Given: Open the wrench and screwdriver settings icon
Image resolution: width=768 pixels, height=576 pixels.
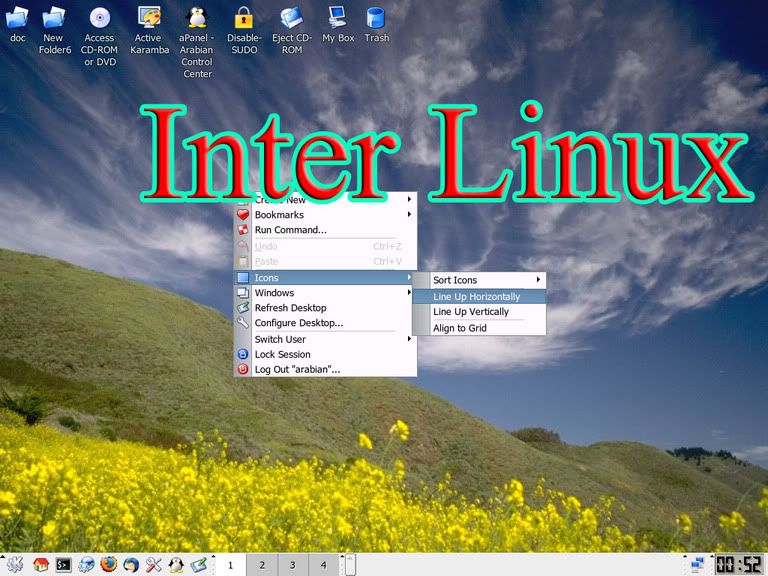Looking at the screenshot, I should [x=154, y=565].
